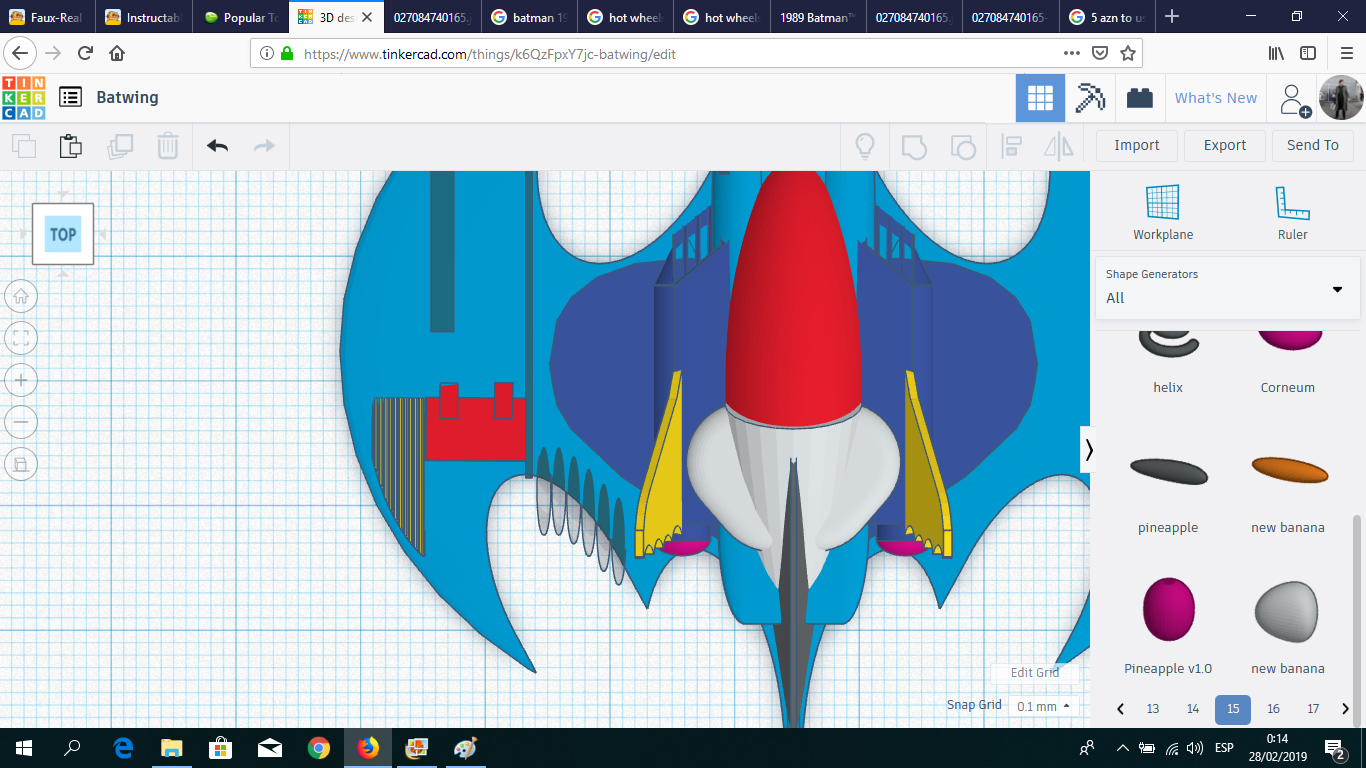
Task: Click the Import button
Action: pos(1137,146)
